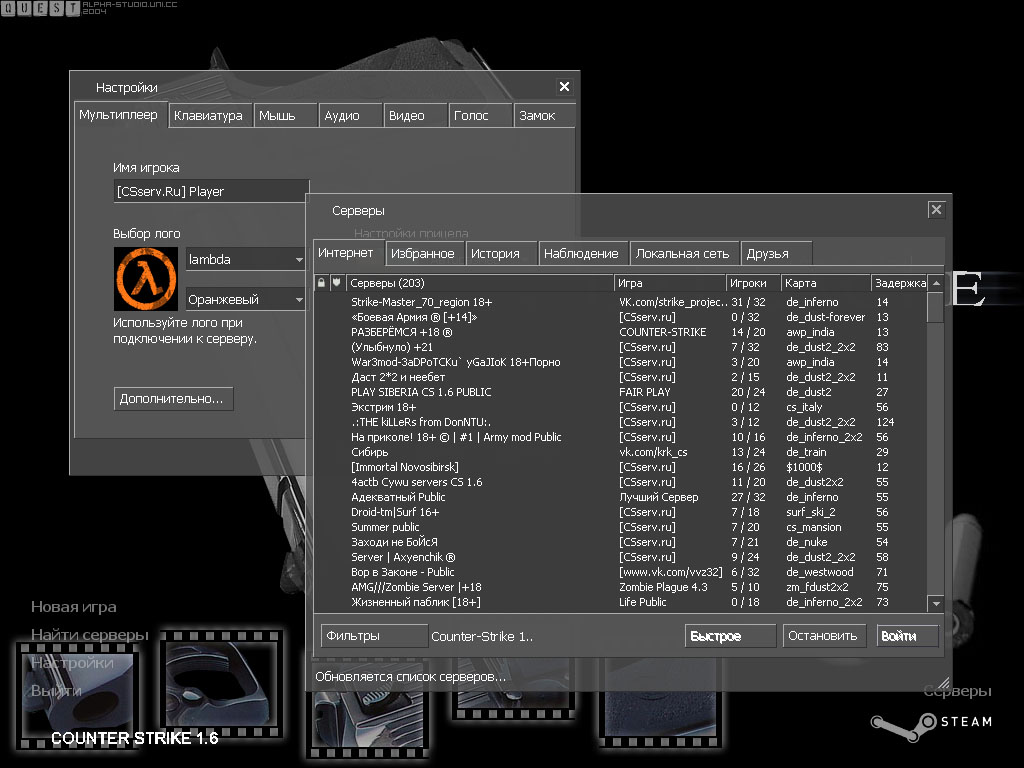Click the lambda logo preview image
This screenshot has height=768, width=1024.
point(146,278)
